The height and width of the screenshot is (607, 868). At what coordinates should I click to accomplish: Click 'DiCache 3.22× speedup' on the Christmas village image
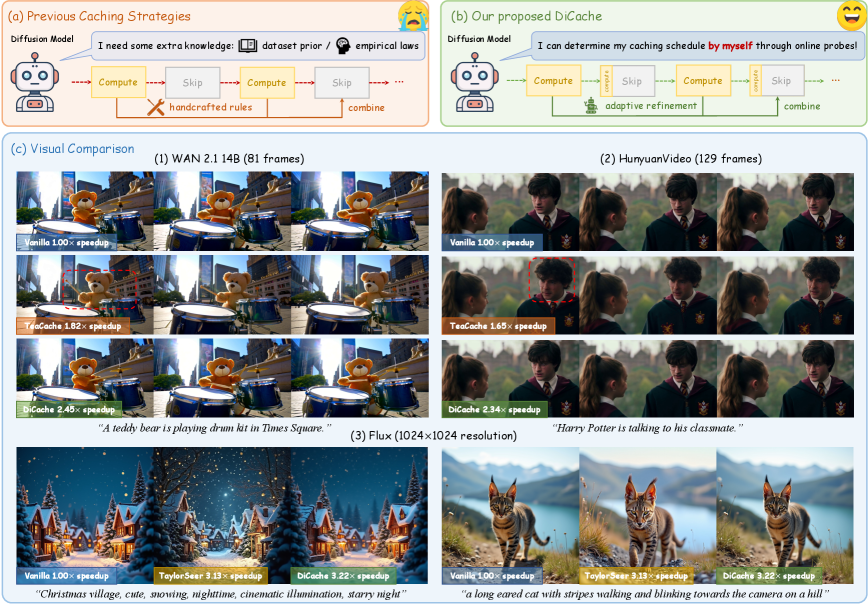coord(343,575)
